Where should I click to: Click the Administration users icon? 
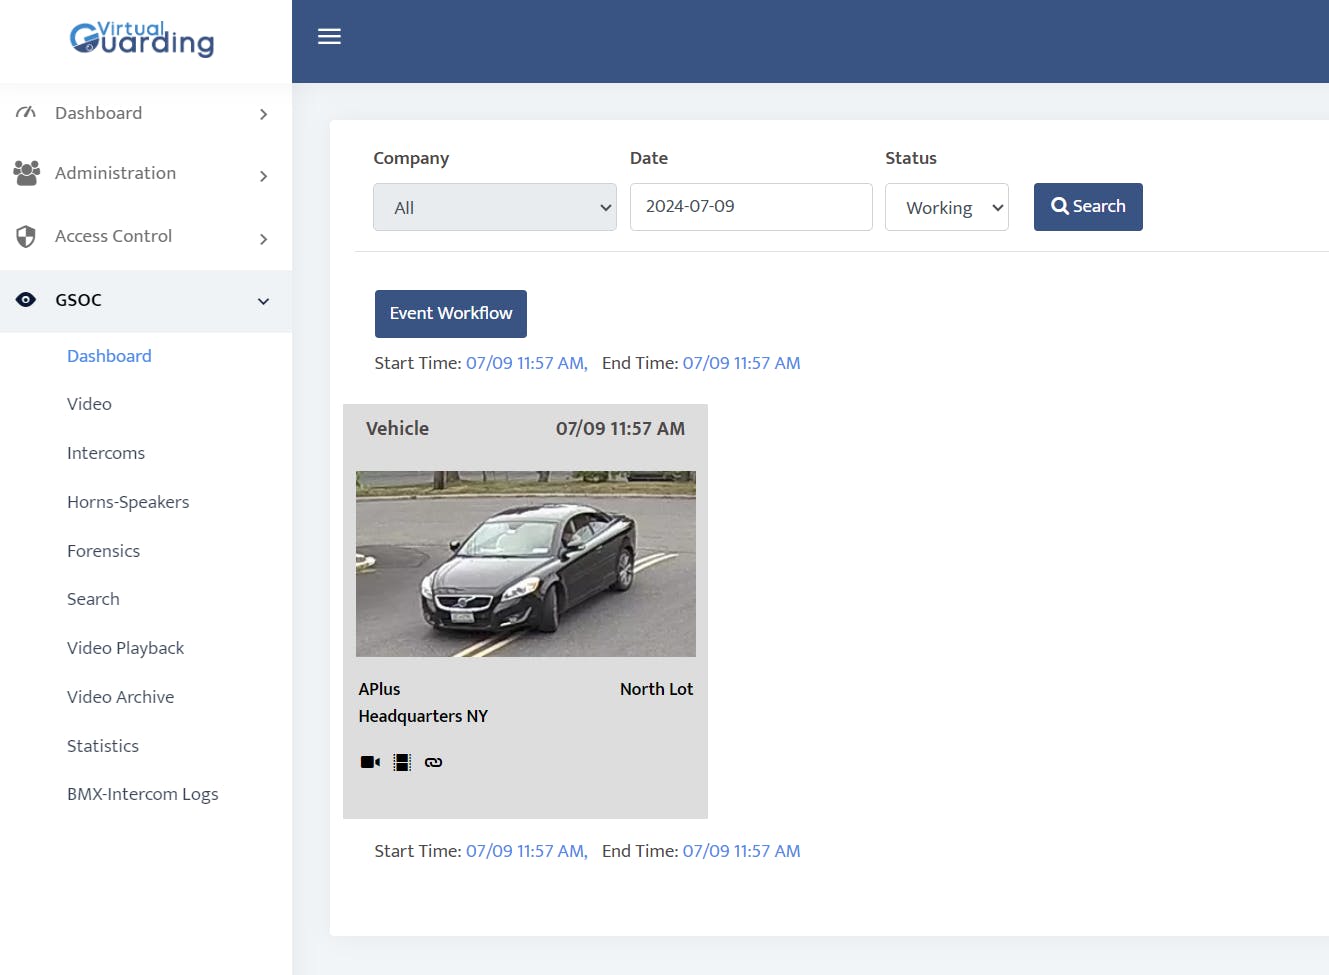[26, 173]
